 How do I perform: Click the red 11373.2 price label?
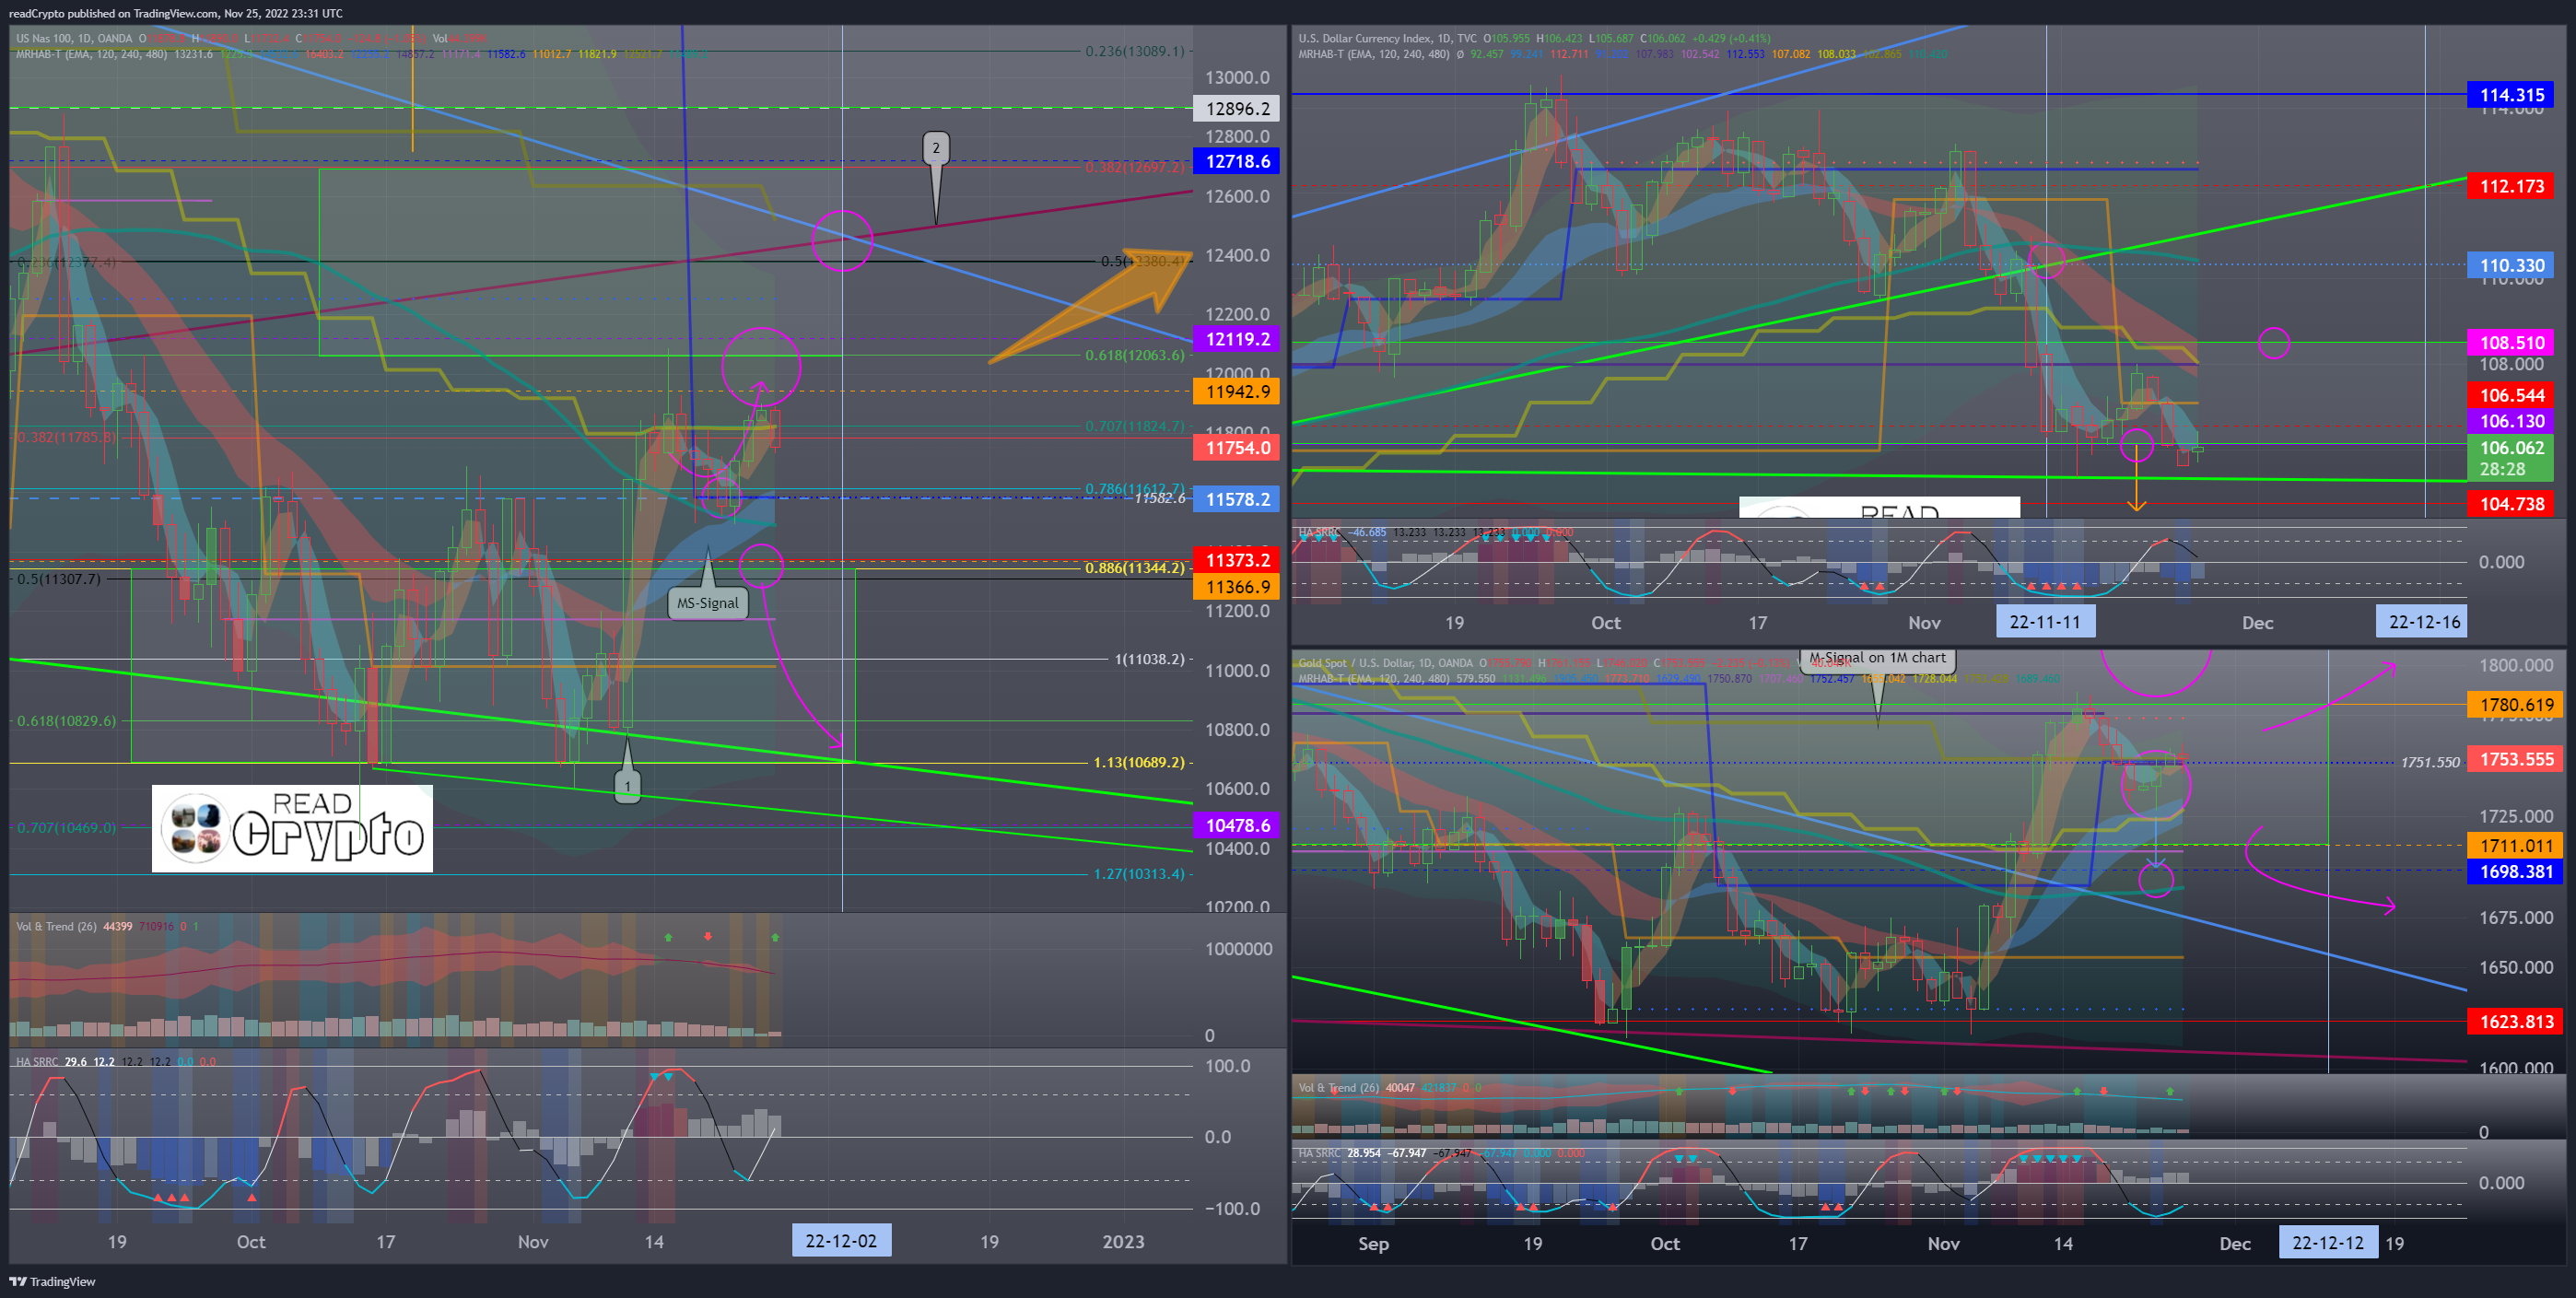click(1237, 560)
